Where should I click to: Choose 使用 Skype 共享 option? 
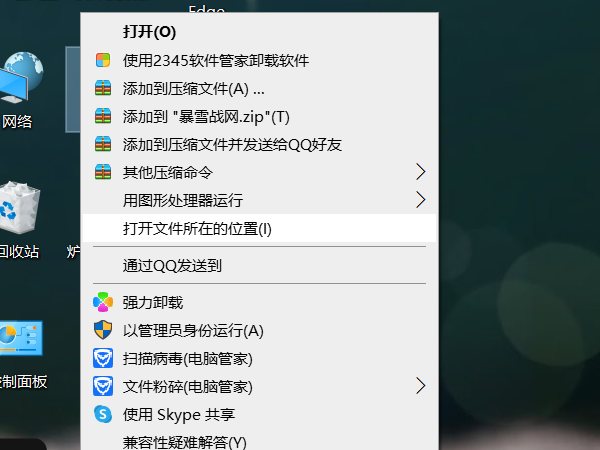pos(259,414)
